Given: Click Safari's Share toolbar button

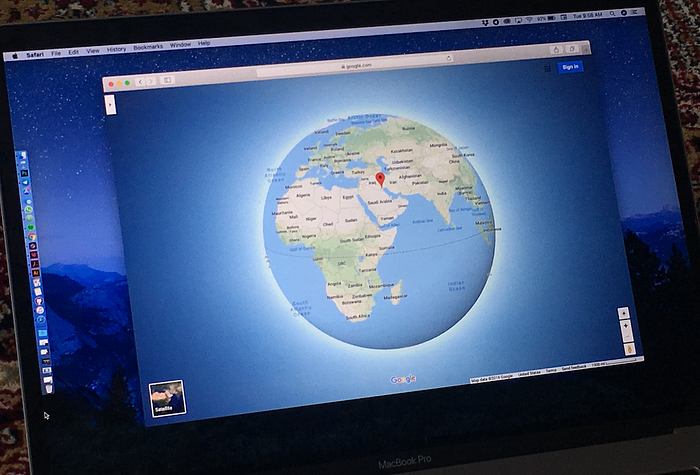Looking at the screenshot, I should pos(556,50).
